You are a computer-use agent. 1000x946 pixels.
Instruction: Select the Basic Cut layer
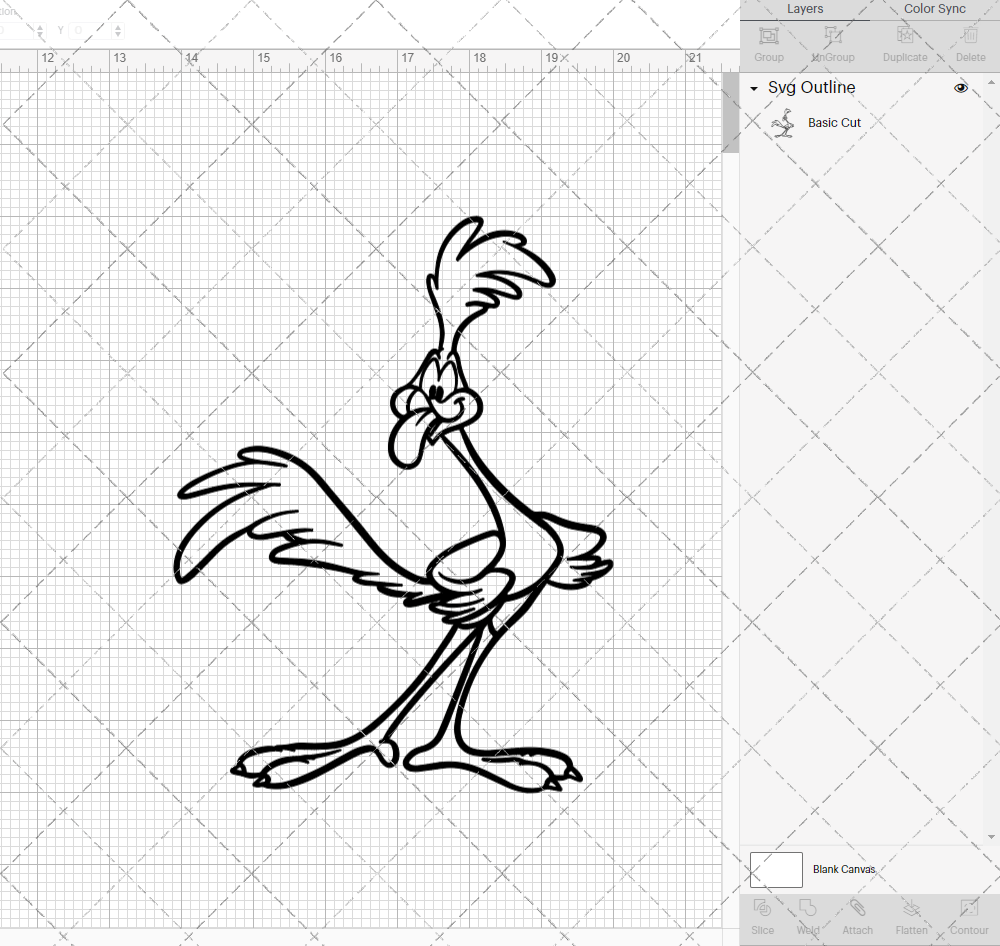[x=834, y=122]
